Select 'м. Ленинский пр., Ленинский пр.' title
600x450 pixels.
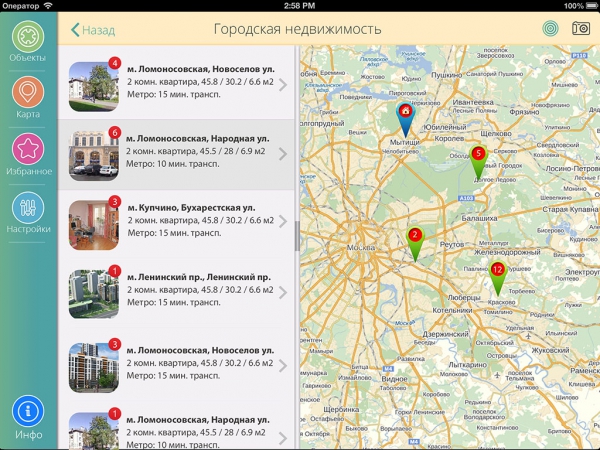199,277
